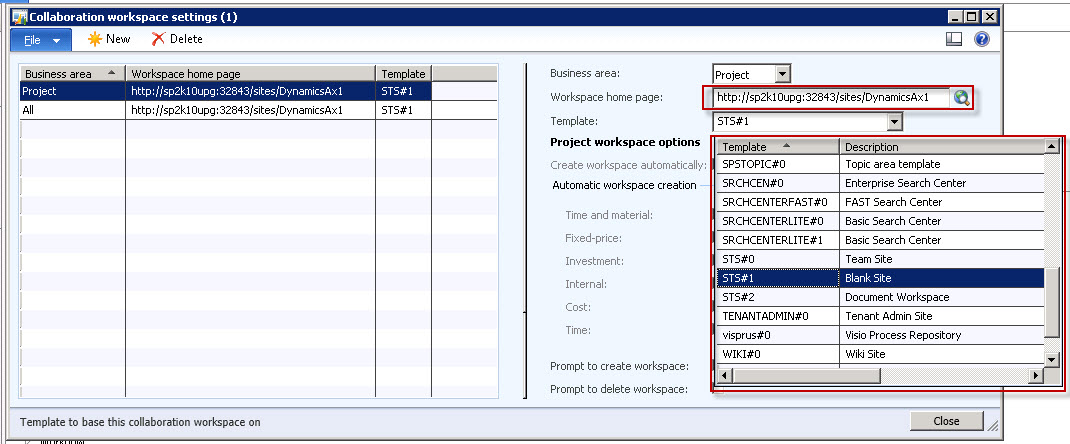The height and width of the screenshot is (444, 1070).
Task: Open the File menu
Action: click(x=40, y=39)
